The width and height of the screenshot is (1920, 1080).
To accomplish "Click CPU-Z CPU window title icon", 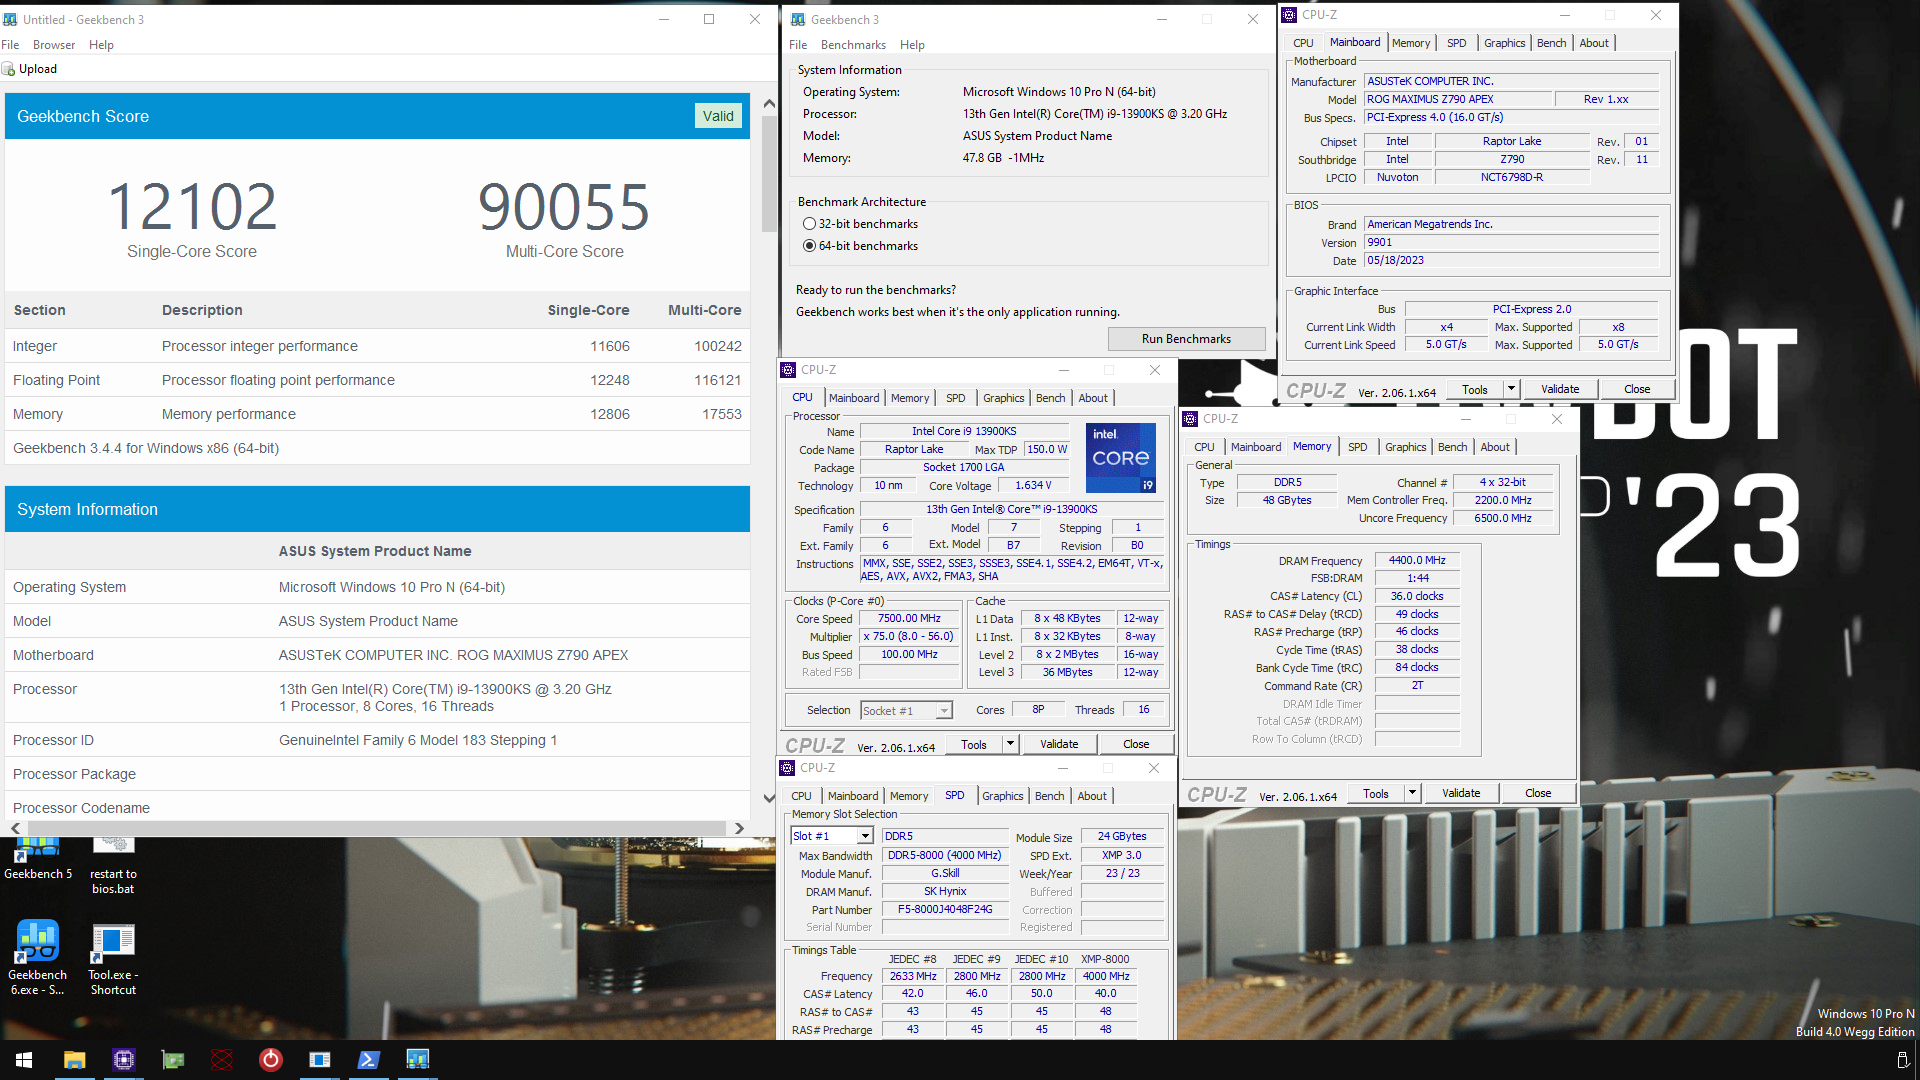I will (x=789, y=370).
